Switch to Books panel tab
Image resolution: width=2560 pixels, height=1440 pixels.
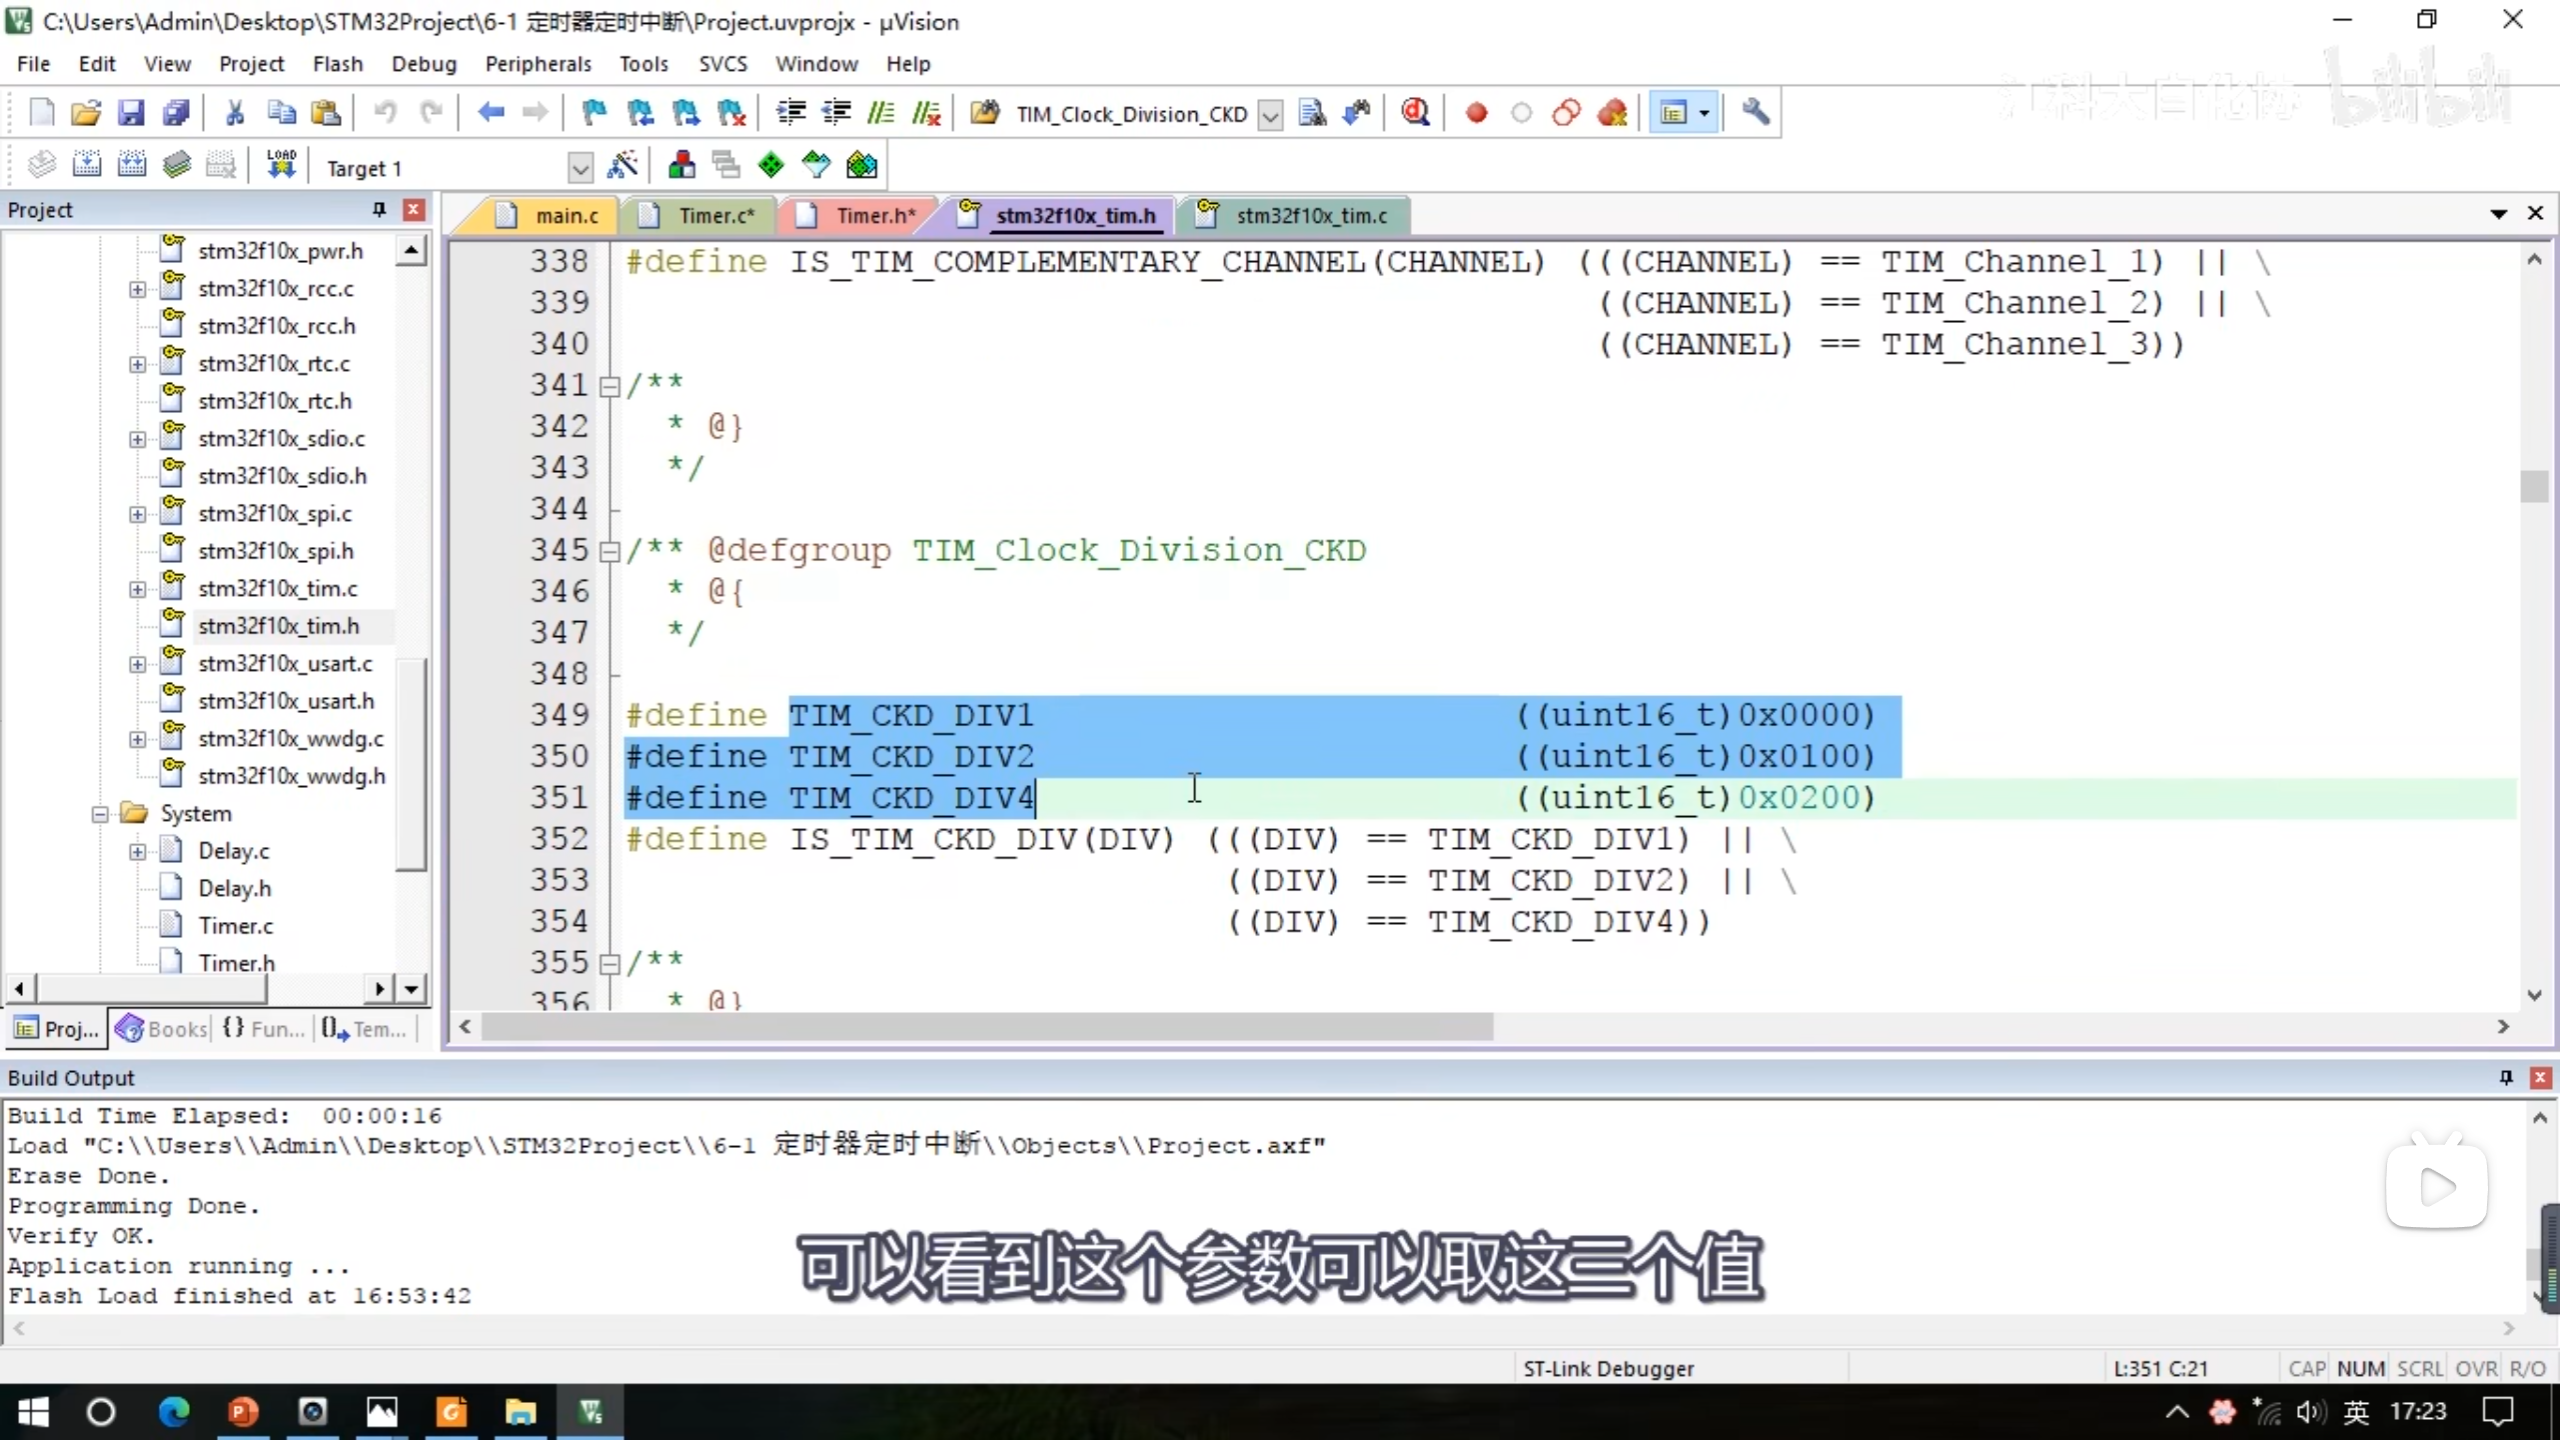(x=162, y=1028)
